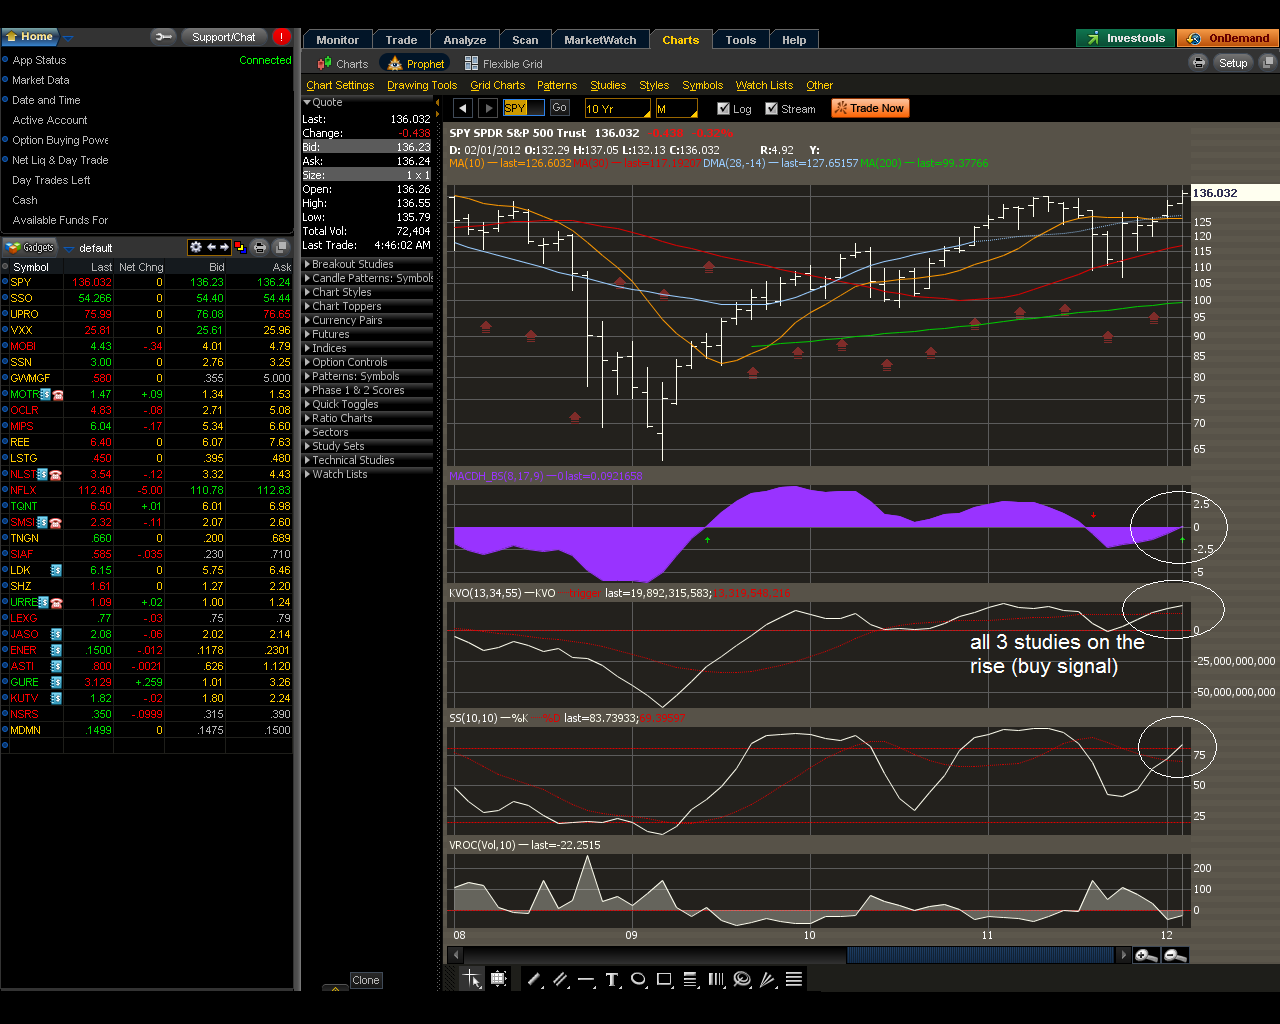Open the time range 10 Yr dropdown
This screenshot has height=1024, width=1280.
pos(617,108)
